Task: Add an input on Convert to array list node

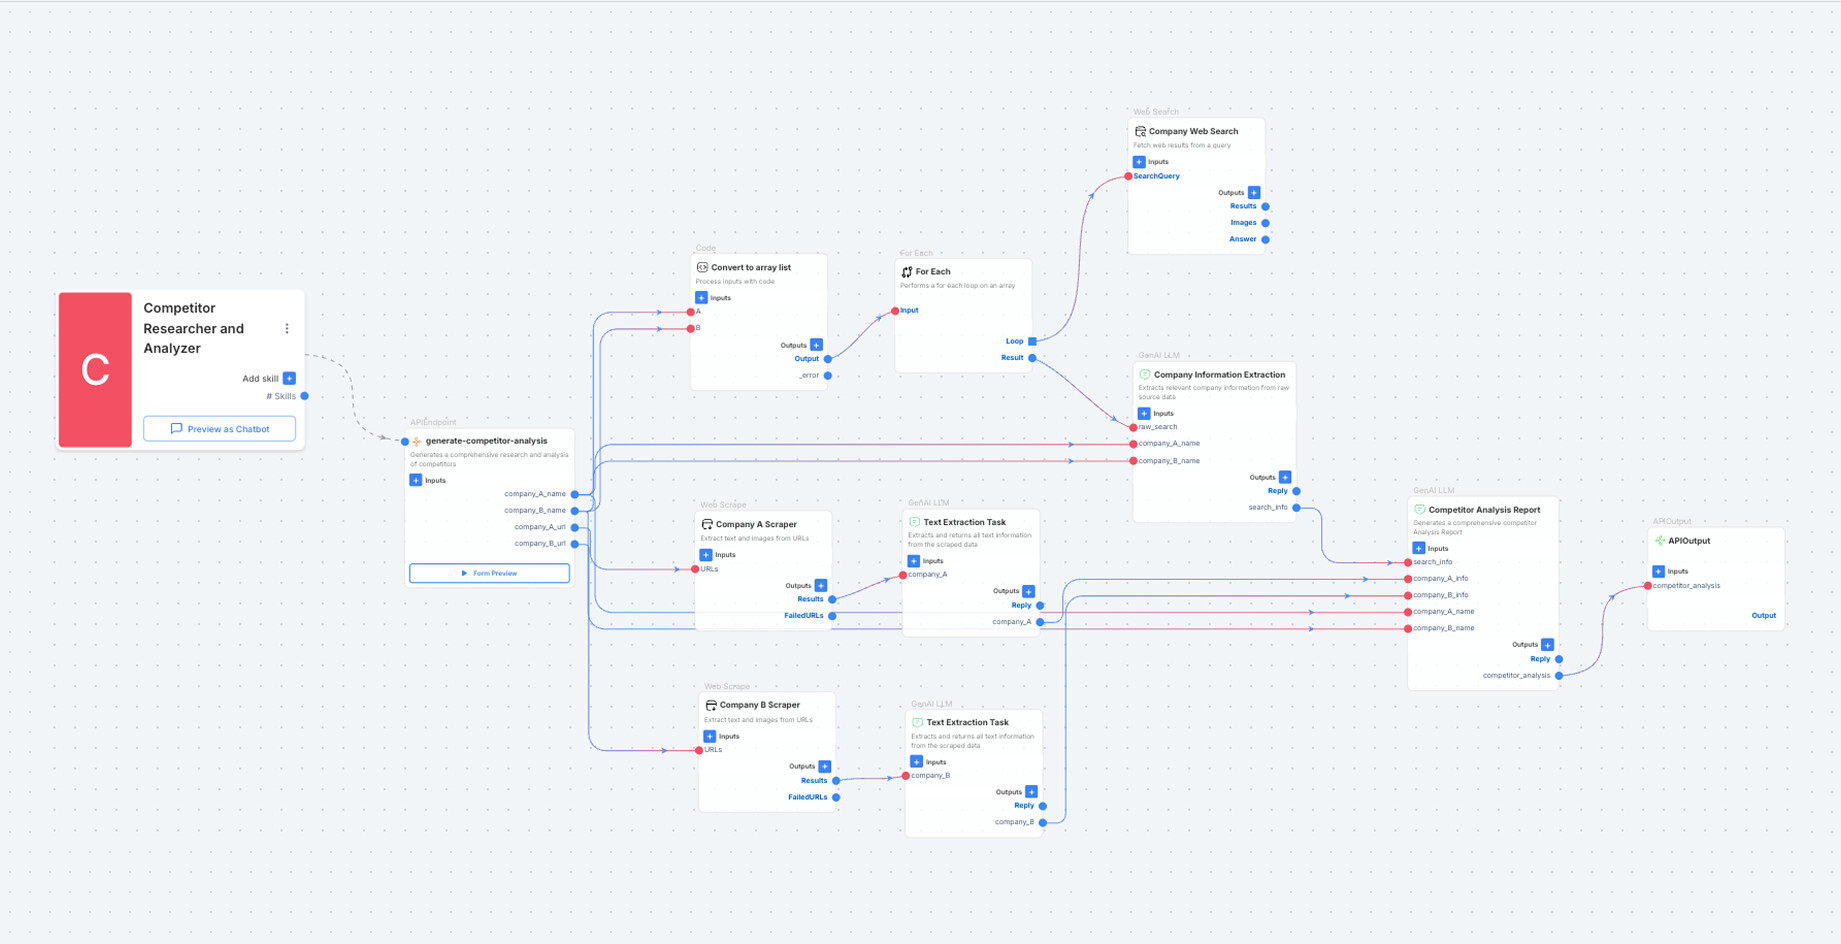Action: coord(701,298)
